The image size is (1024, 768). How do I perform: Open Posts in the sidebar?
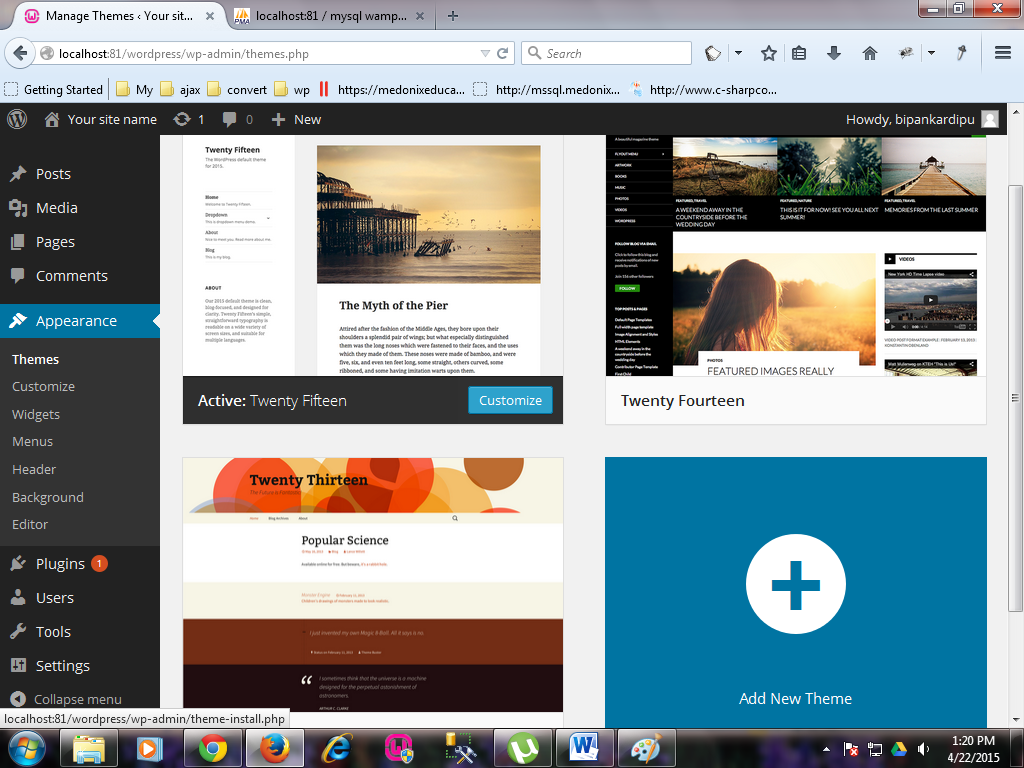click(53, 174)
